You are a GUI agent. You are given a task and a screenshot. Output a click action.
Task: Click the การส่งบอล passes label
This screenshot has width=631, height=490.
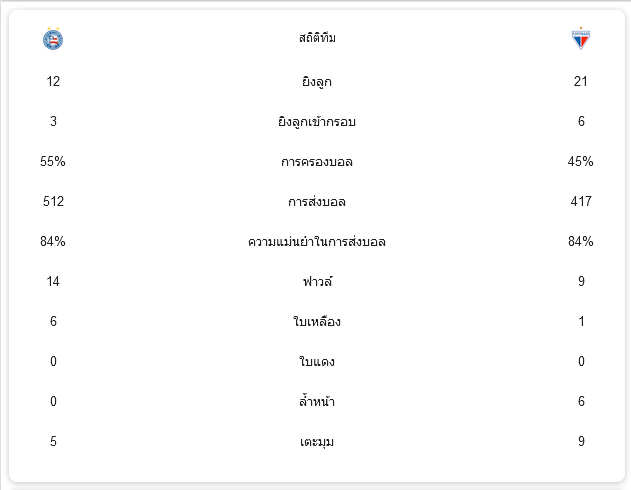[317, 202]
